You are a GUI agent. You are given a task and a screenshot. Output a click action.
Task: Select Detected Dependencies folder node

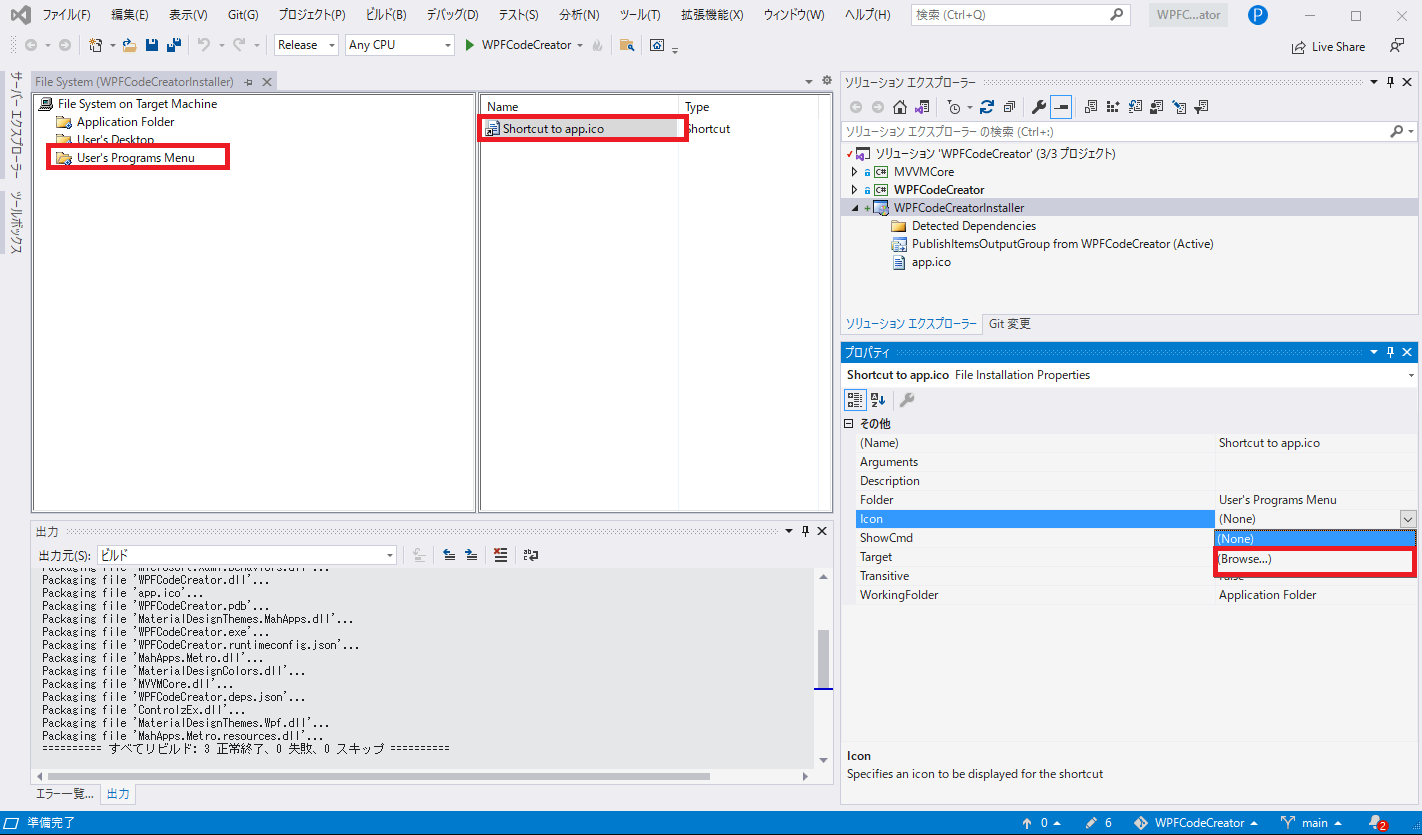pos(973,226)
